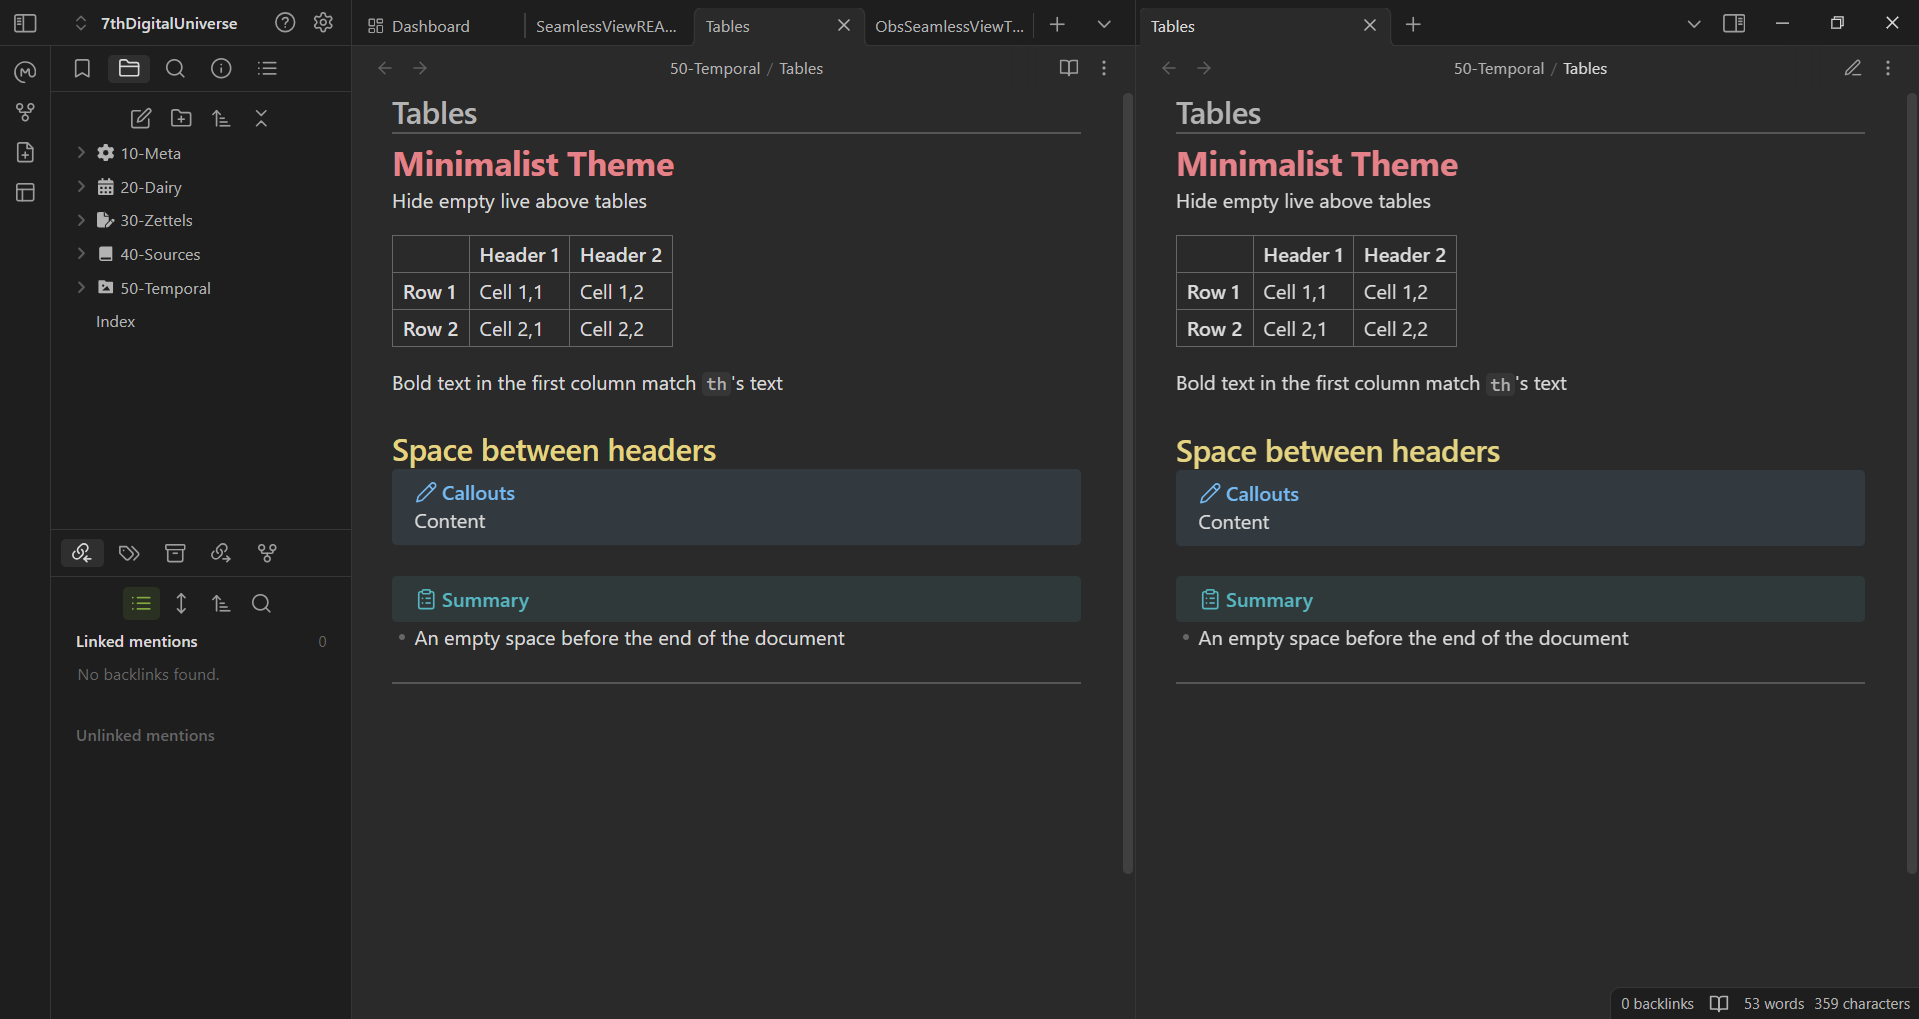Open the ribbon layout template icon
The height and width of the screenshot is (1019, 1919).
pos(26,192)
